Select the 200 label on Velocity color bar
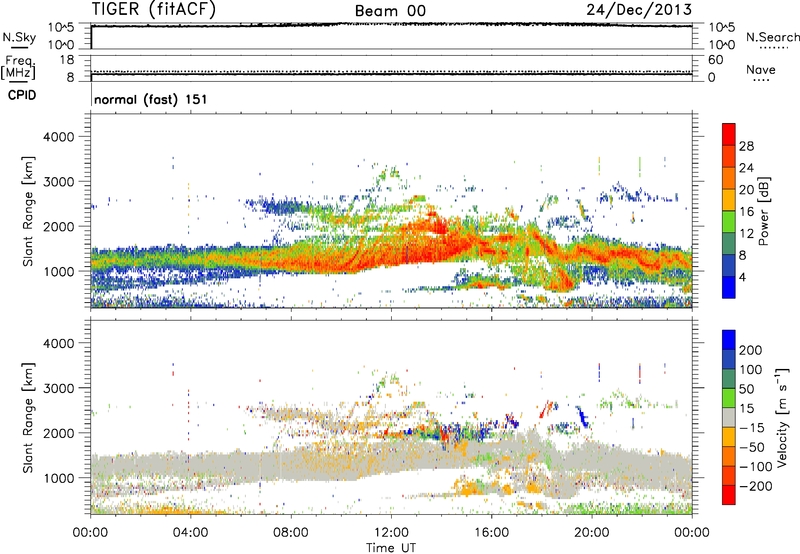Screen dimensions: 800x554 (x=750, y=350)
